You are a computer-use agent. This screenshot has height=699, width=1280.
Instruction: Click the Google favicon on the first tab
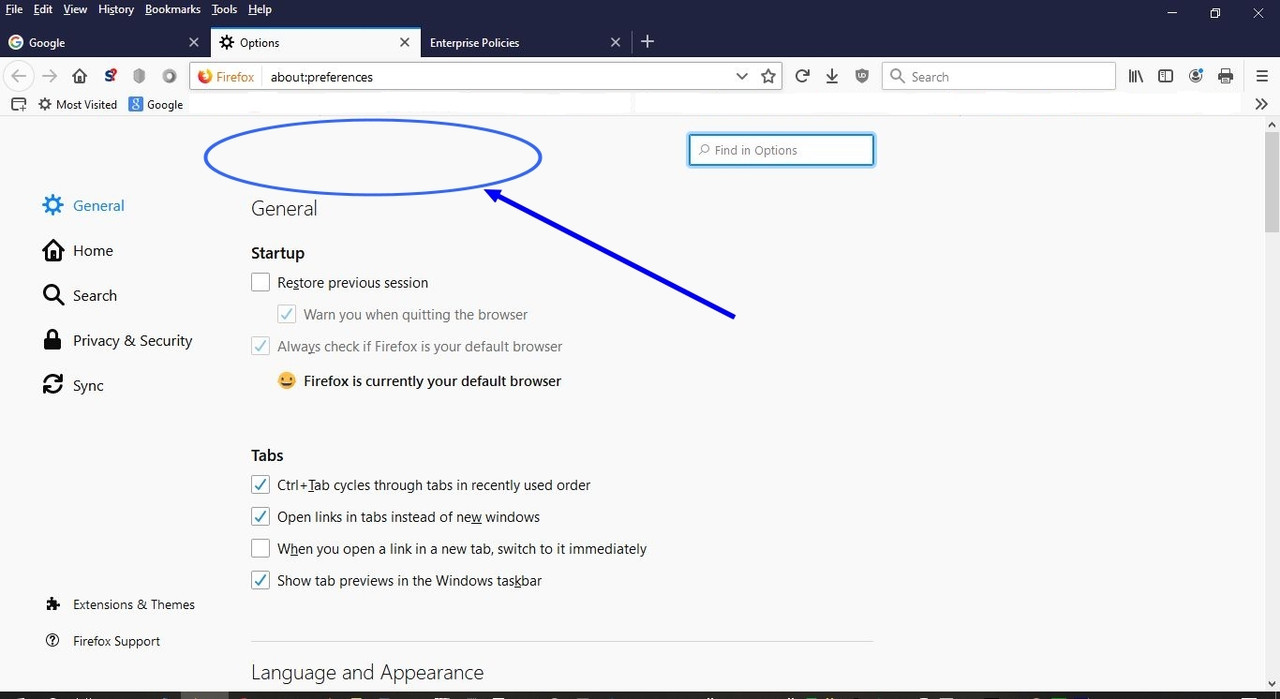pos(16,42)
